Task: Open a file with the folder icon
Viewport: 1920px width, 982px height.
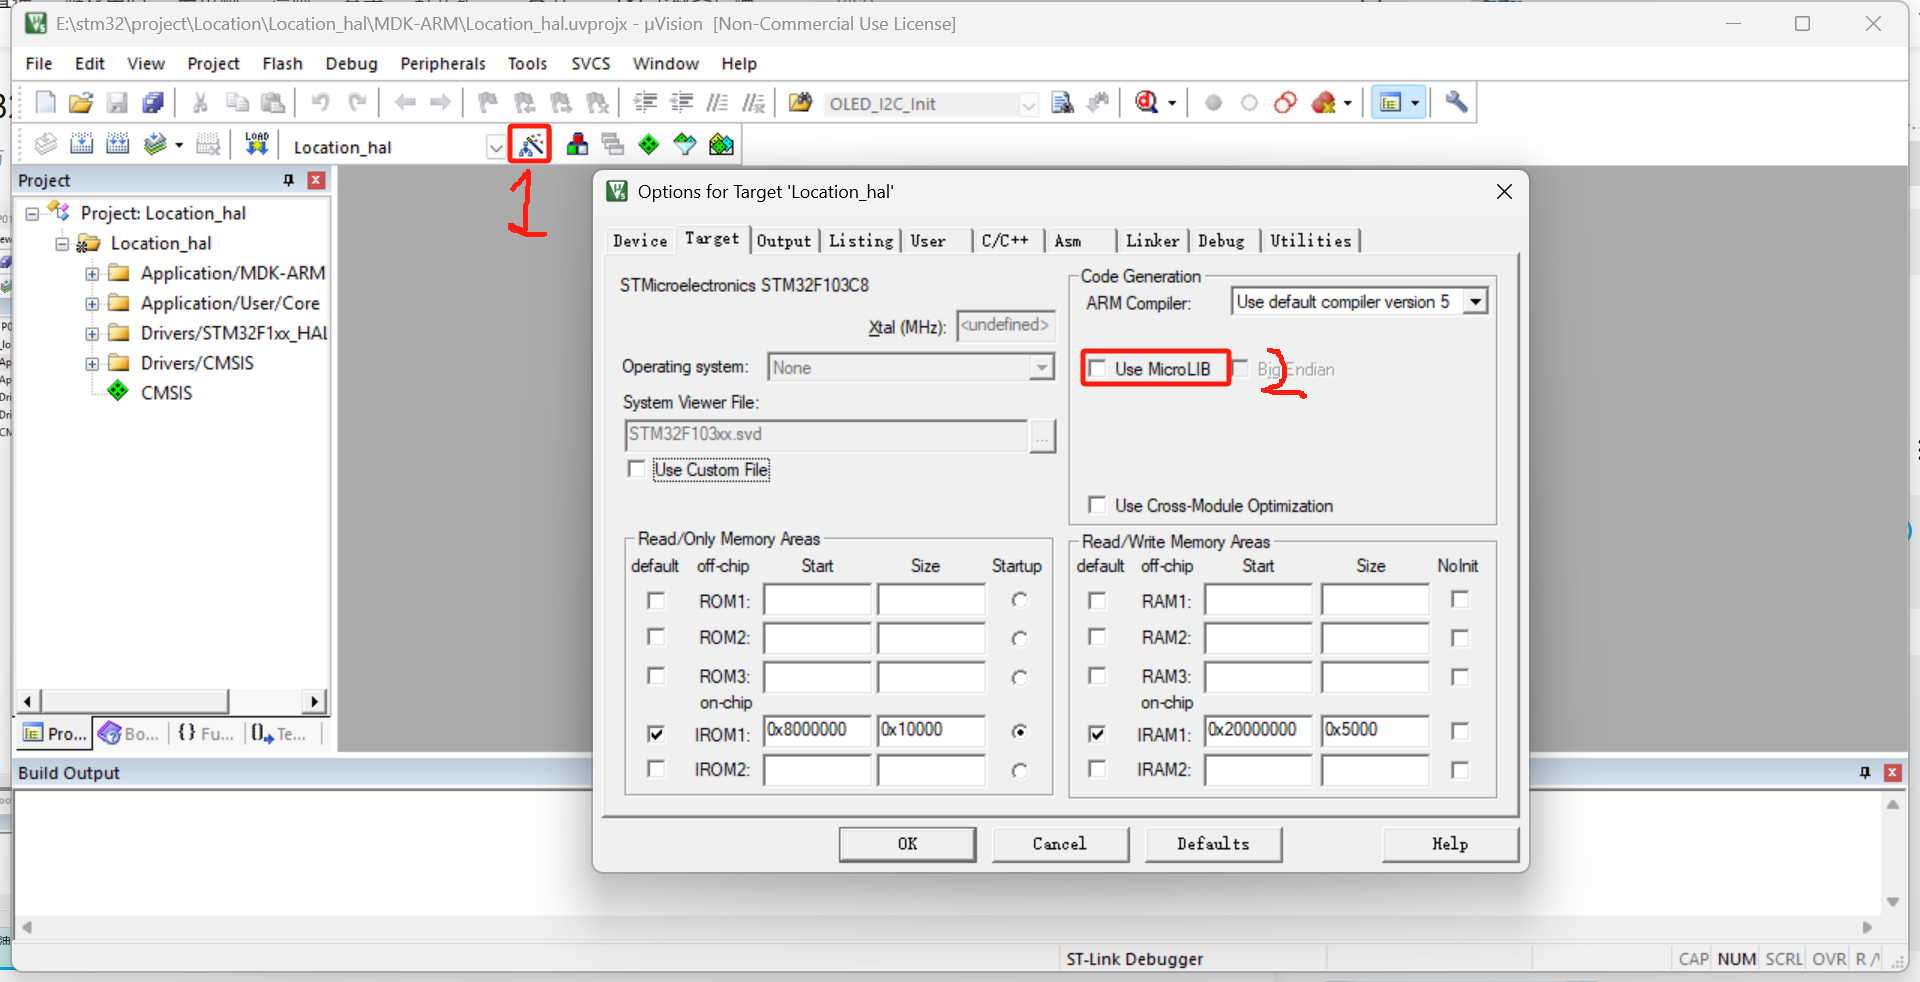Action: (x=81, y=103)
